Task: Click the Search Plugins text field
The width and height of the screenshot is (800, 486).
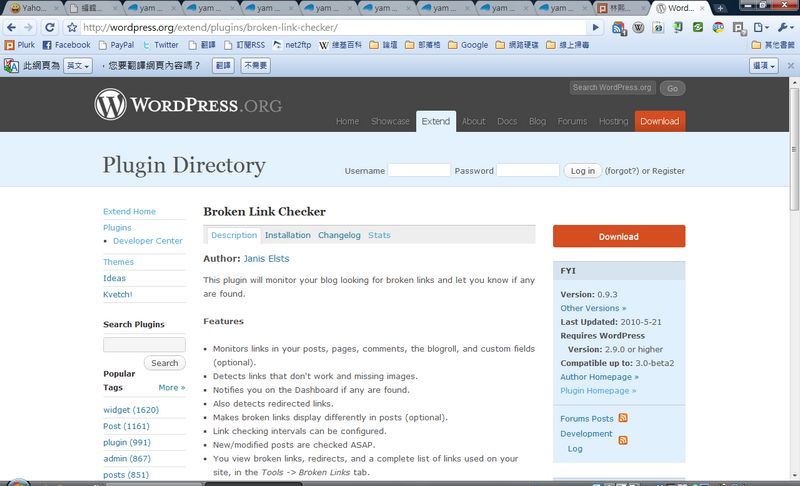Action: click(144, 344)
